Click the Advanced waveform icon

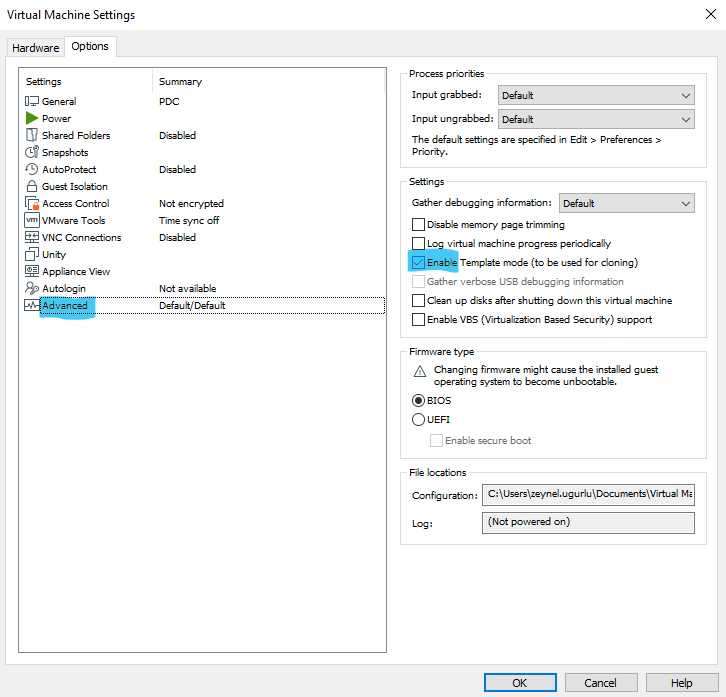point(31,305)
